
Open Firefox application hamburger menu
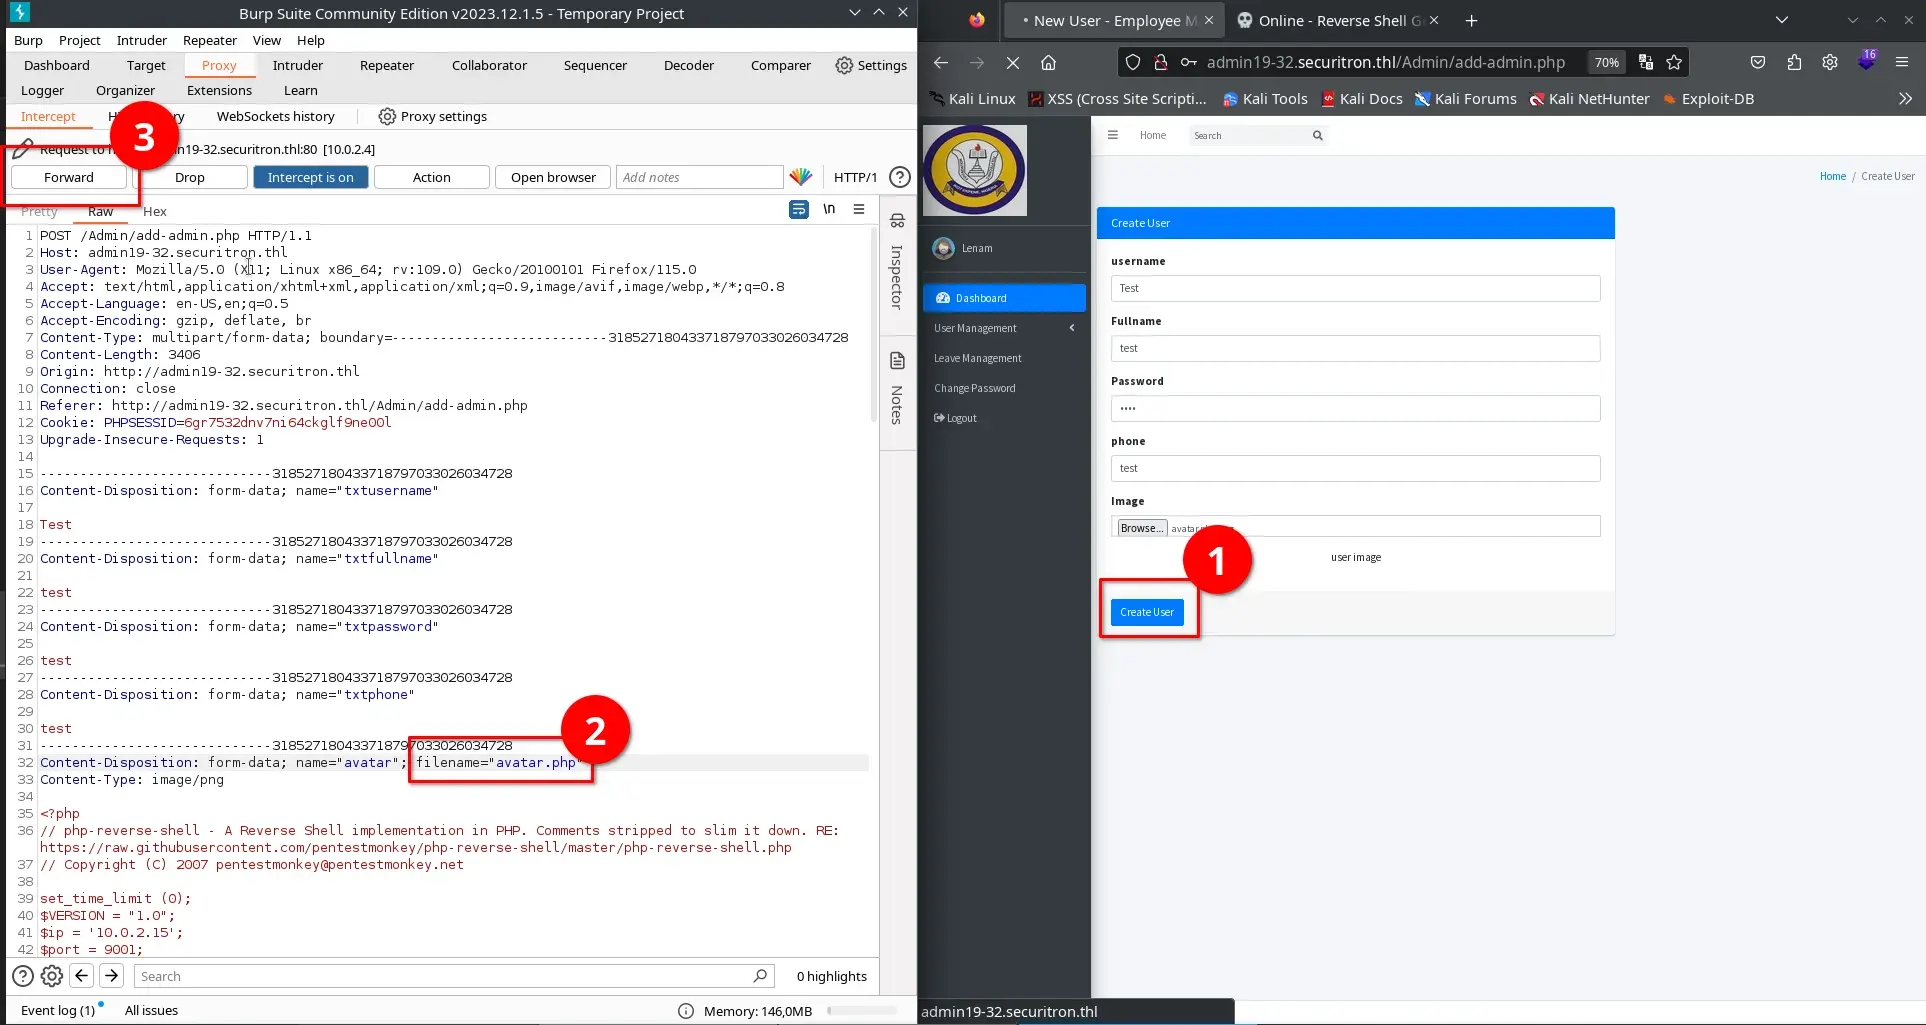tap(1902, 62)
